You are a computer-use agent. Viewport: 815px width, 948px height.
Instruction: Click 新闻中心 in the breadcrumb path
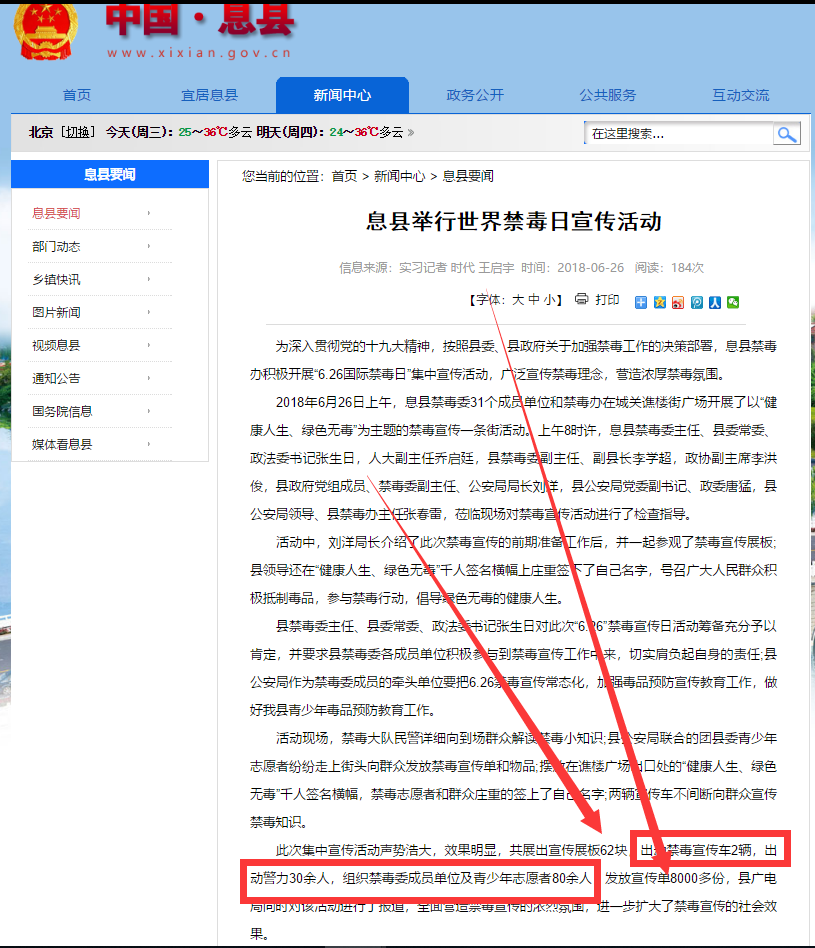coord(400,176)
